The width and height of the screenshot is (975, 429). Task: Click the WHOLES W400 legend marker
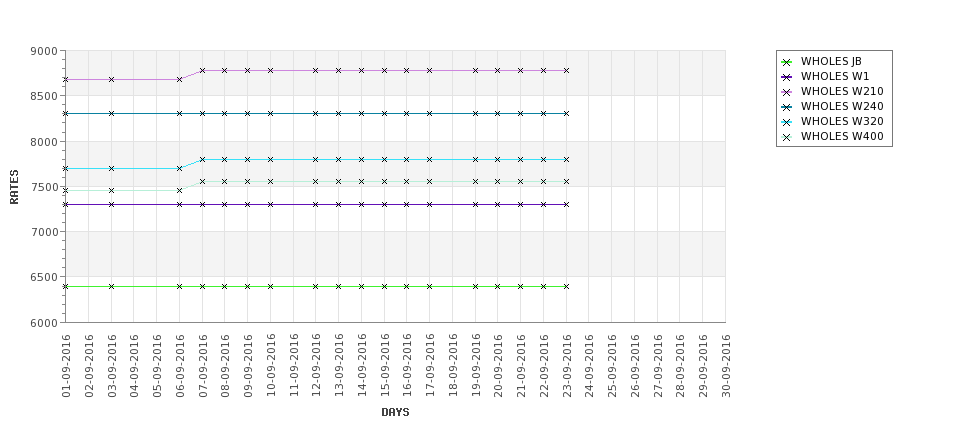click(787, 137)
